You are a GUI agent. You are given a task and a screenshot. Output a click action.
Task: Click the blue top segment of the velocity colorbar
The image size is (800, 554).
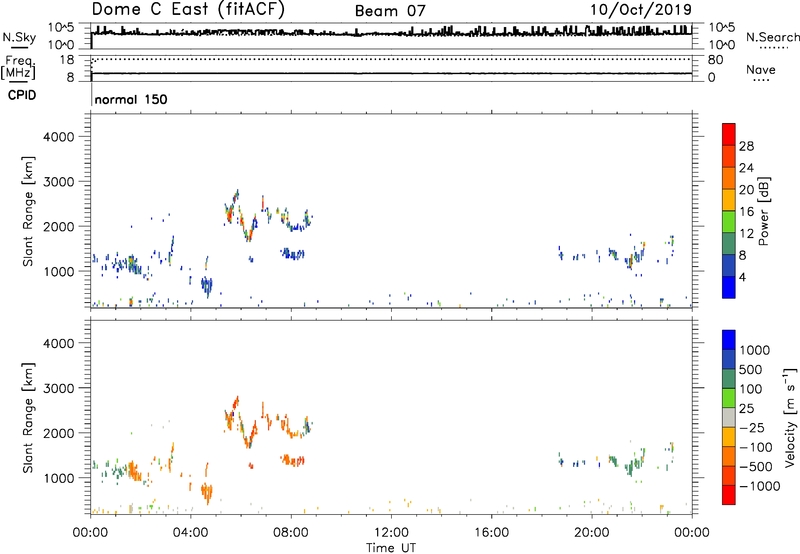729,340
